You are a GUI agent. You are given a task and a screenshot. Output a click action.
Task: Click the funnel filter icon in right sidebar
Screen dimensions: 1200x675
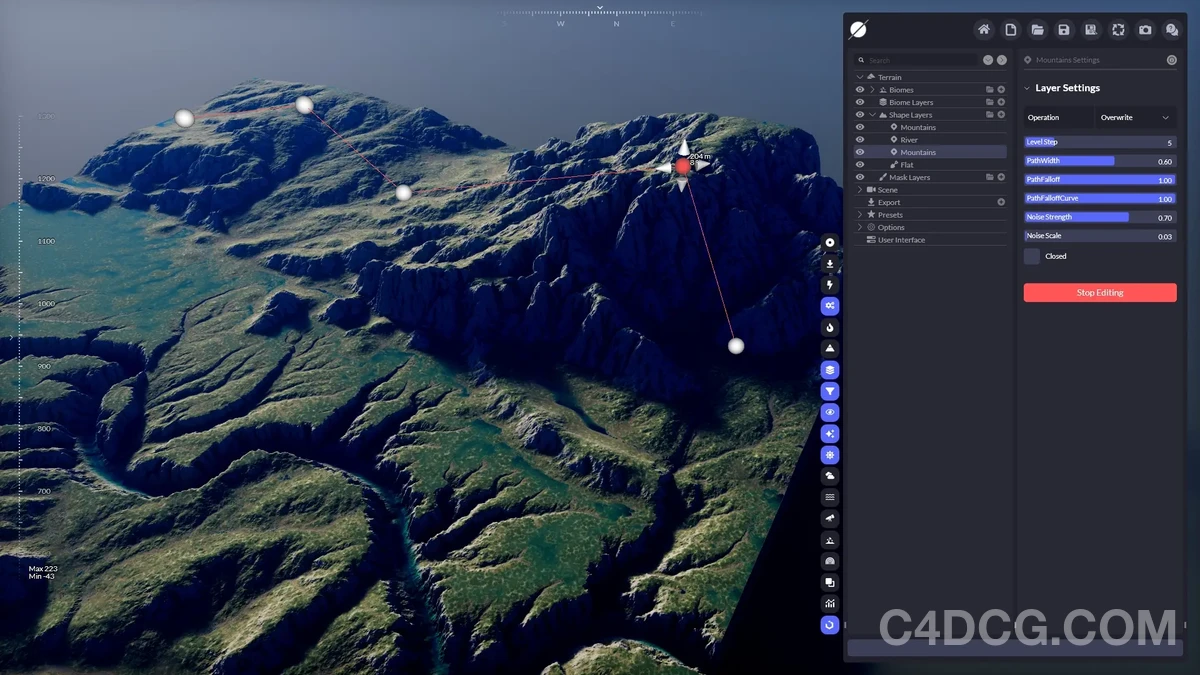click(x=830, y=390)
